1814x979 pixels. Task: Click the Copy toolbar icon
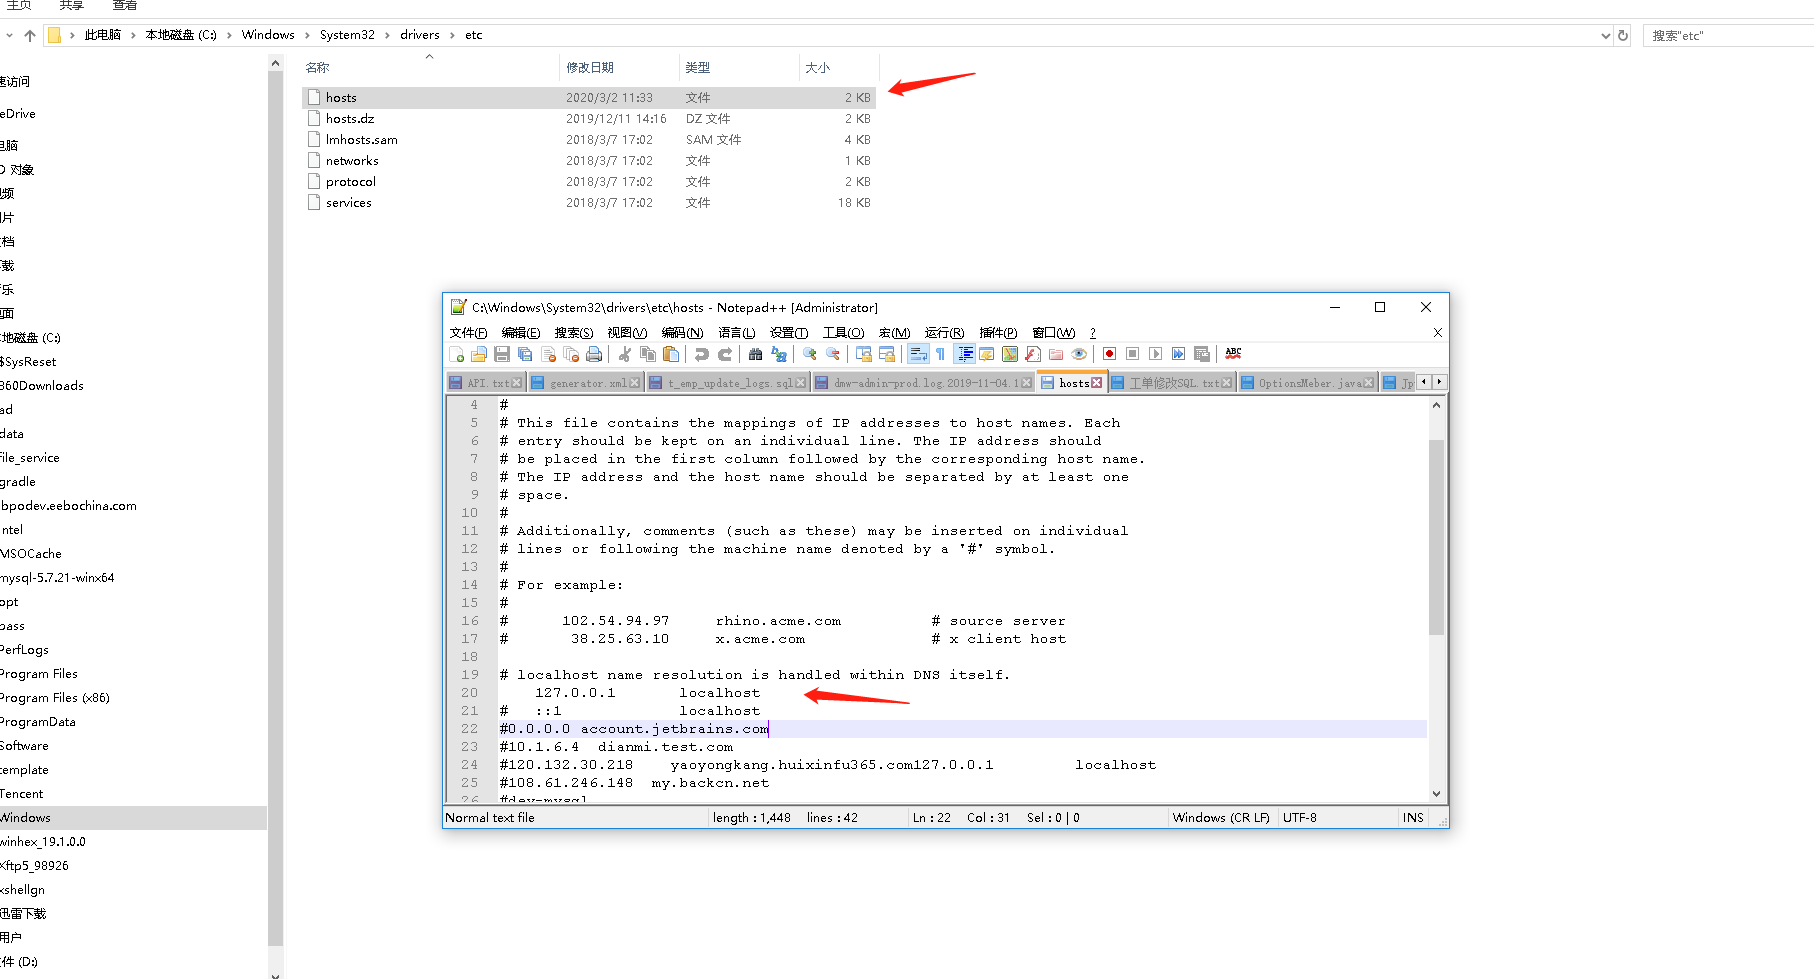point(647,354)
